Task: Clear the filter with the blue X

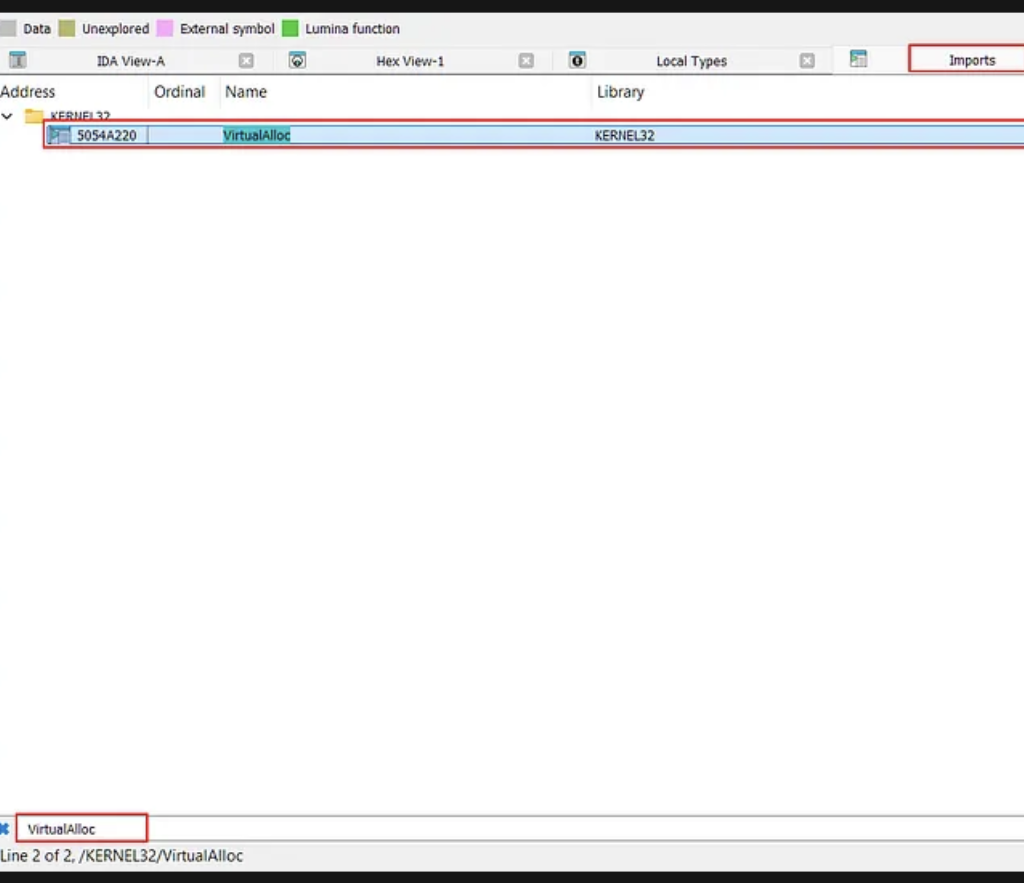Action: pyautogui.click(x=5, y=828)
